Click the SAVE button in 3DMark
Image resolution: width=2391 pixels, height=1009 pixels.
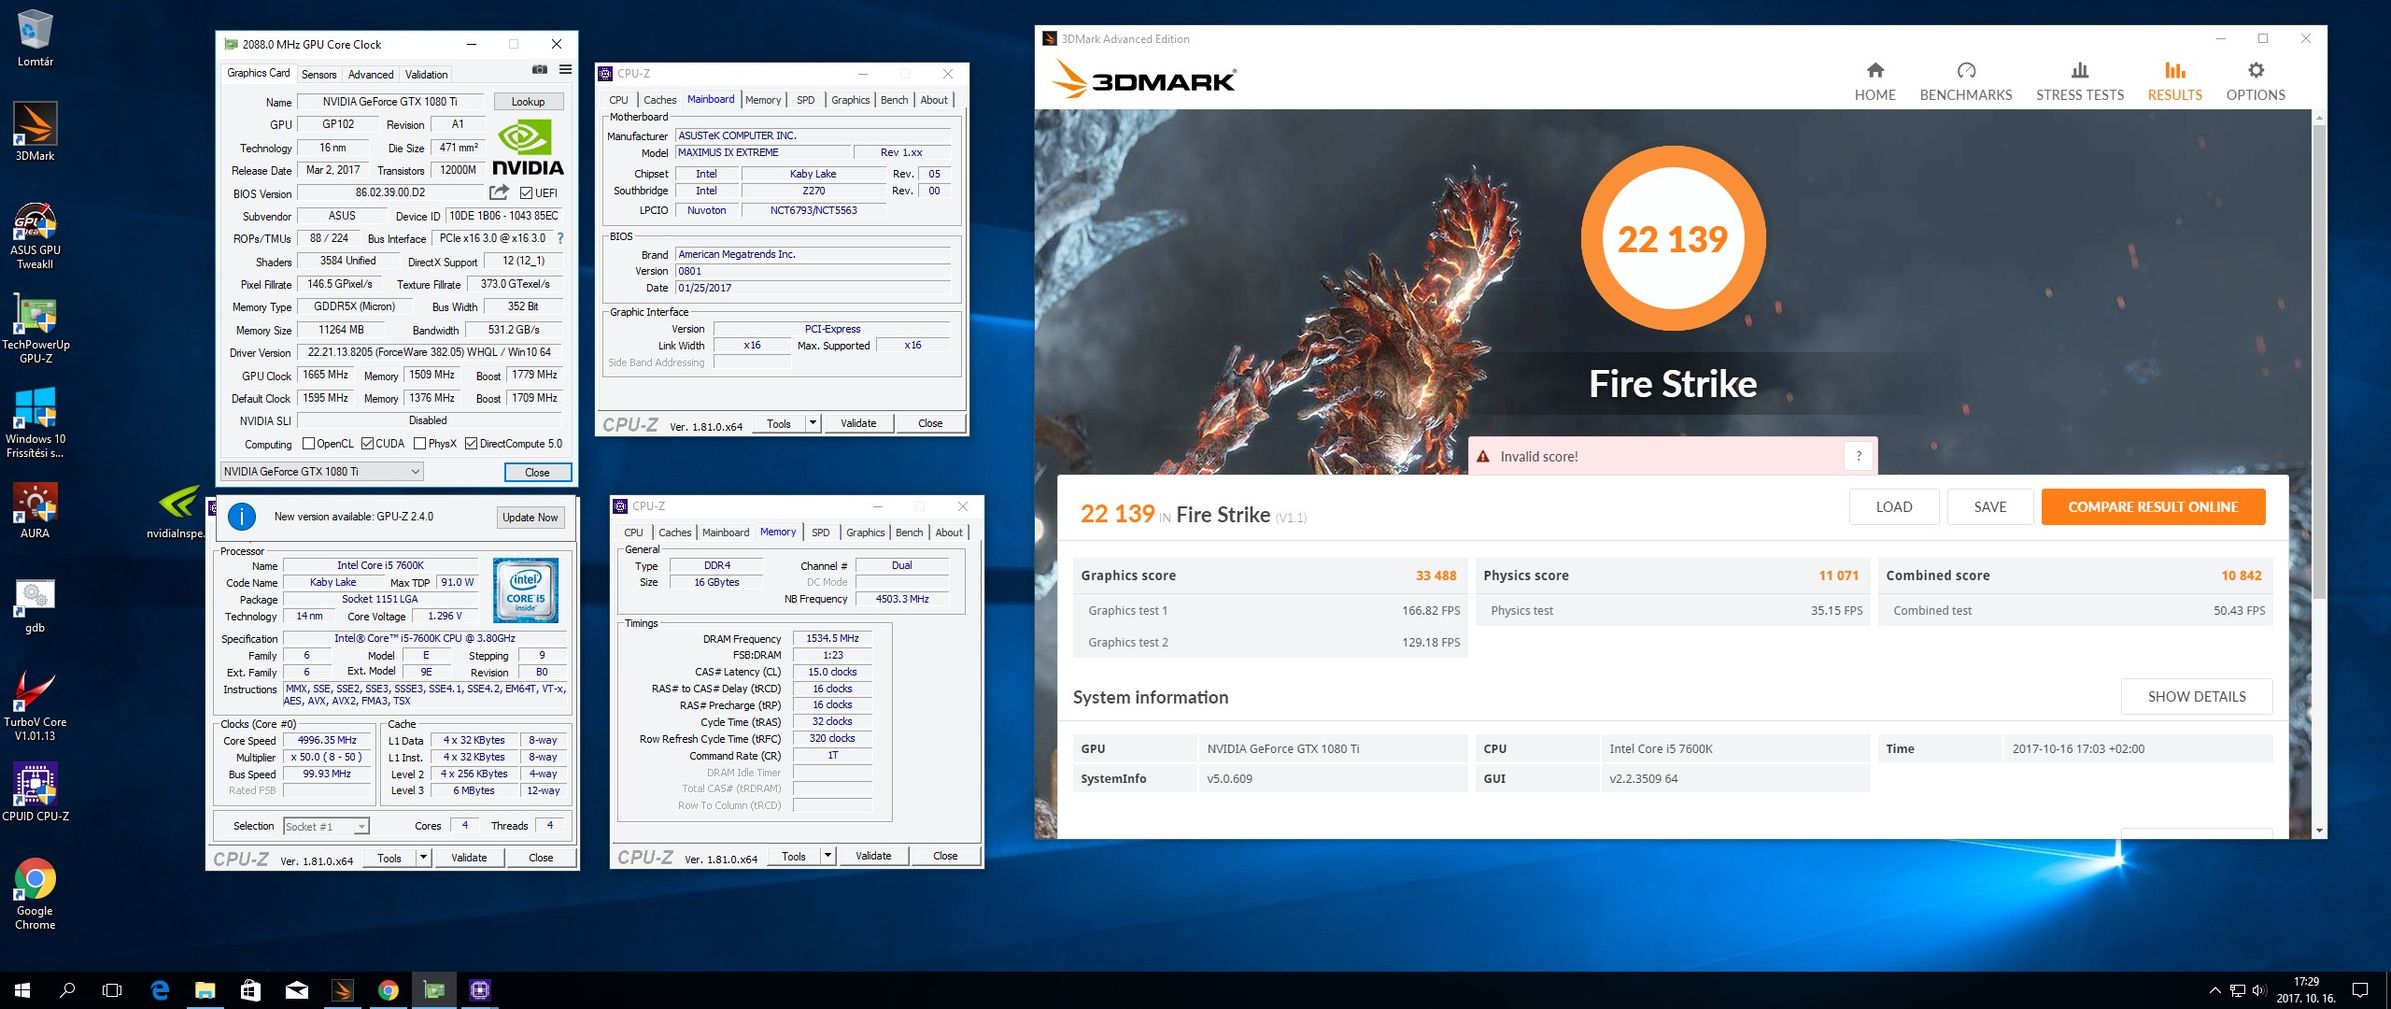click(x=1990, y=507)
